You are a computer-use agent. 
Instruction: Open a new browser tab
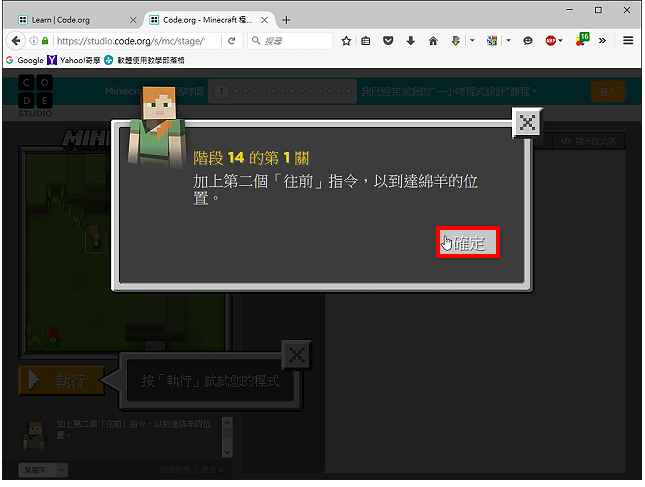(286, 20)
